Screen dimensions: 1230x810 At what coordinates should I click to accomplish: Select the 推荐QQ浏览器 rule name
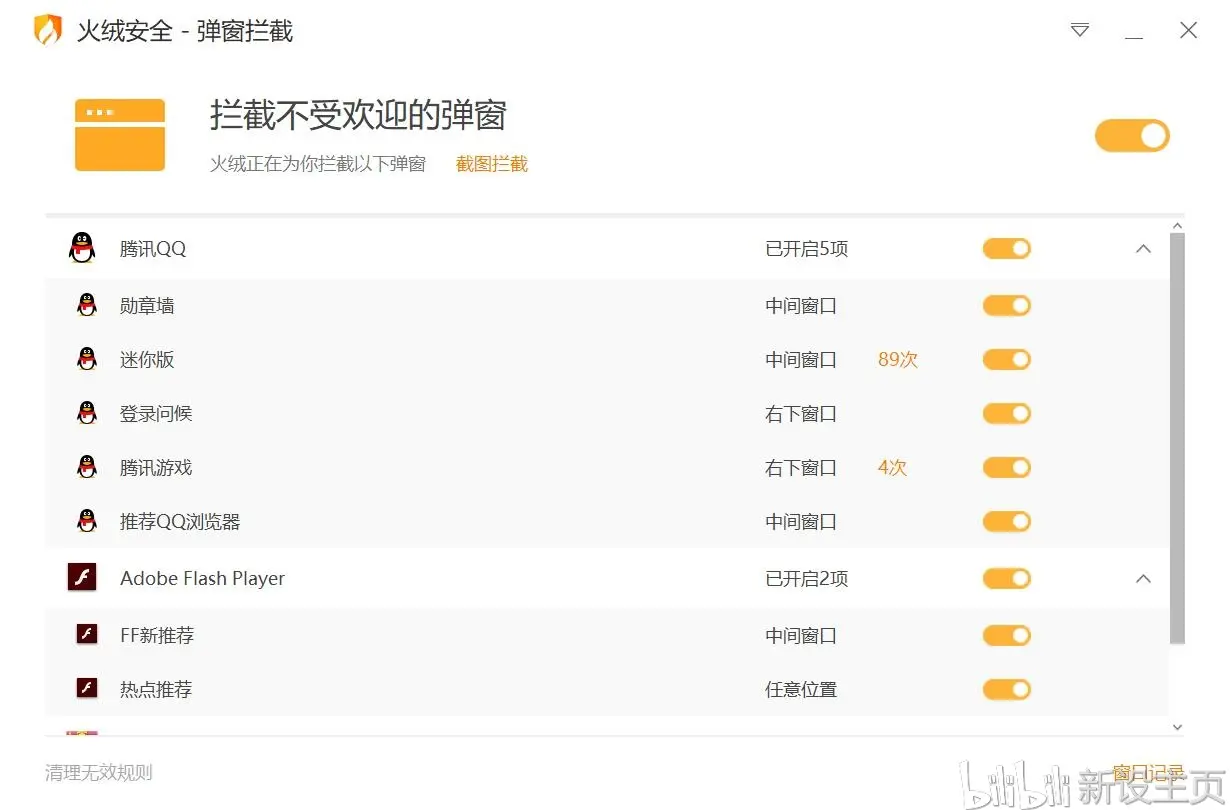point(180,522)
